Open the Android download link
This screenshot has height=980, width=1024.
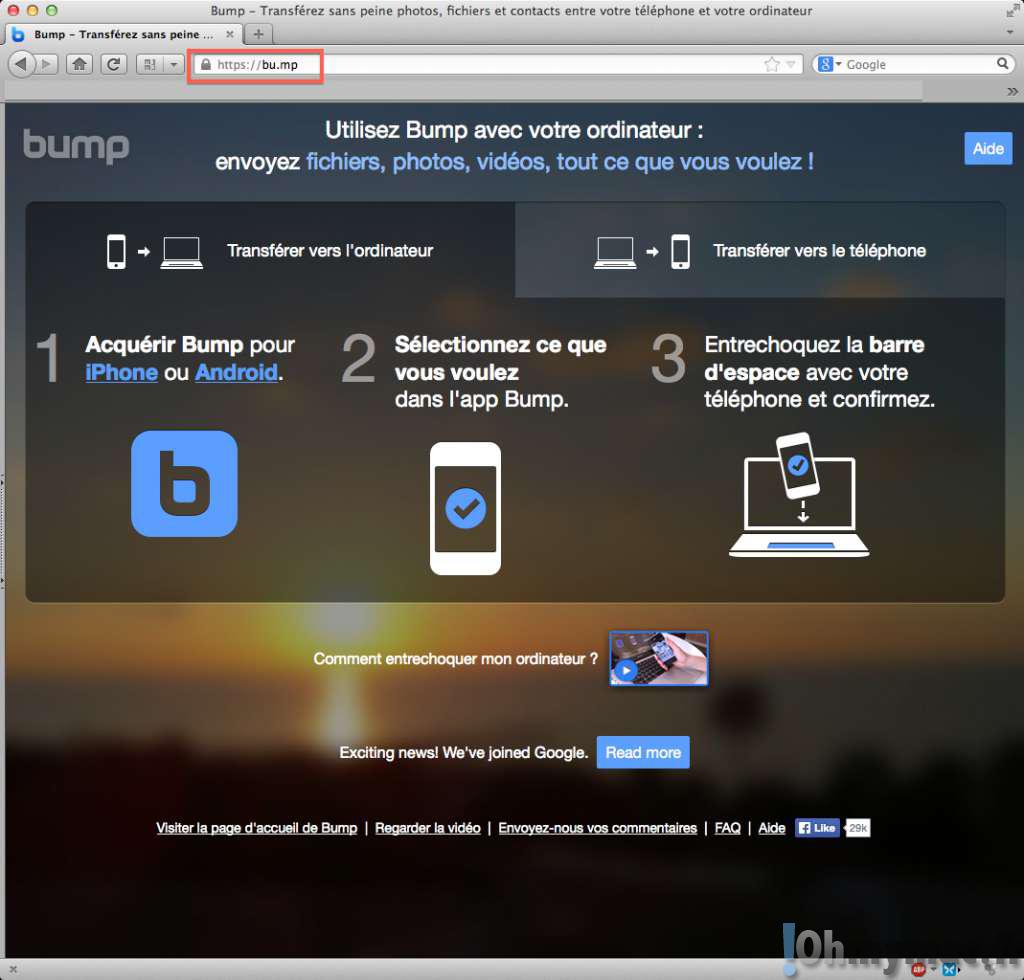coord(236,373)
